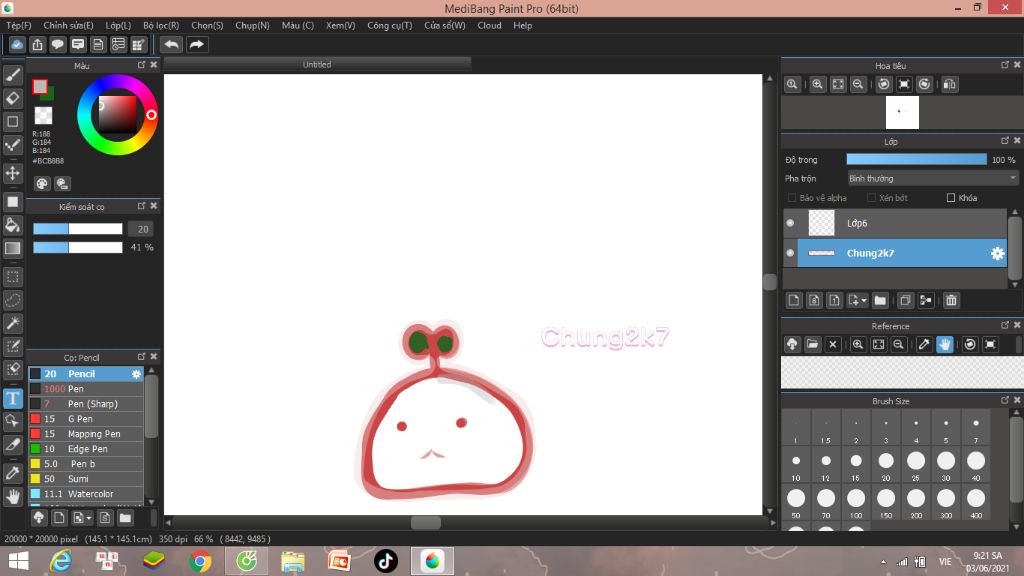Viewport: 1024px width, 576px height.
Task: Click the Redo arrow
Action: click(x=196, y=44)
